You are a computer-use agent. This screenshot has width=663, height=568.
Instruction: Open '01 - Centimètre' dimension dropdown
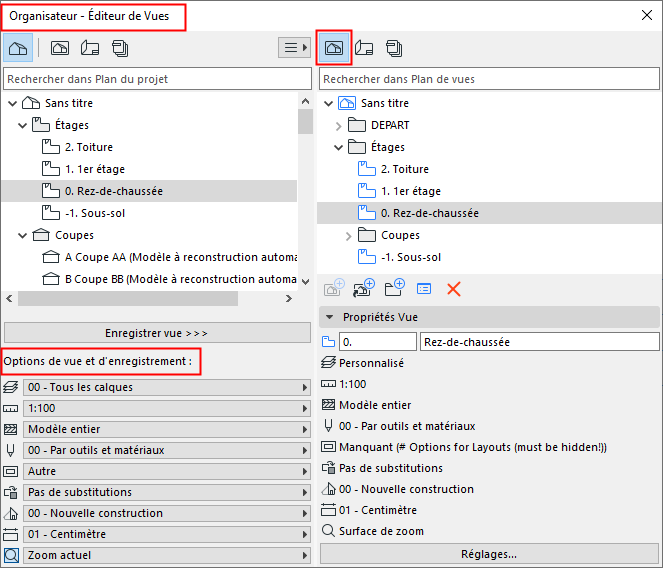tap(167, 534)
